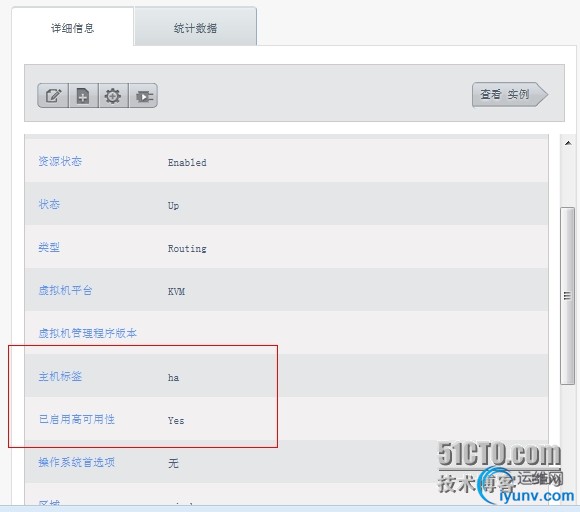Select the 状态 label
Image resolution: width=580 pixels, height=512 pixels.
point(49,204)
